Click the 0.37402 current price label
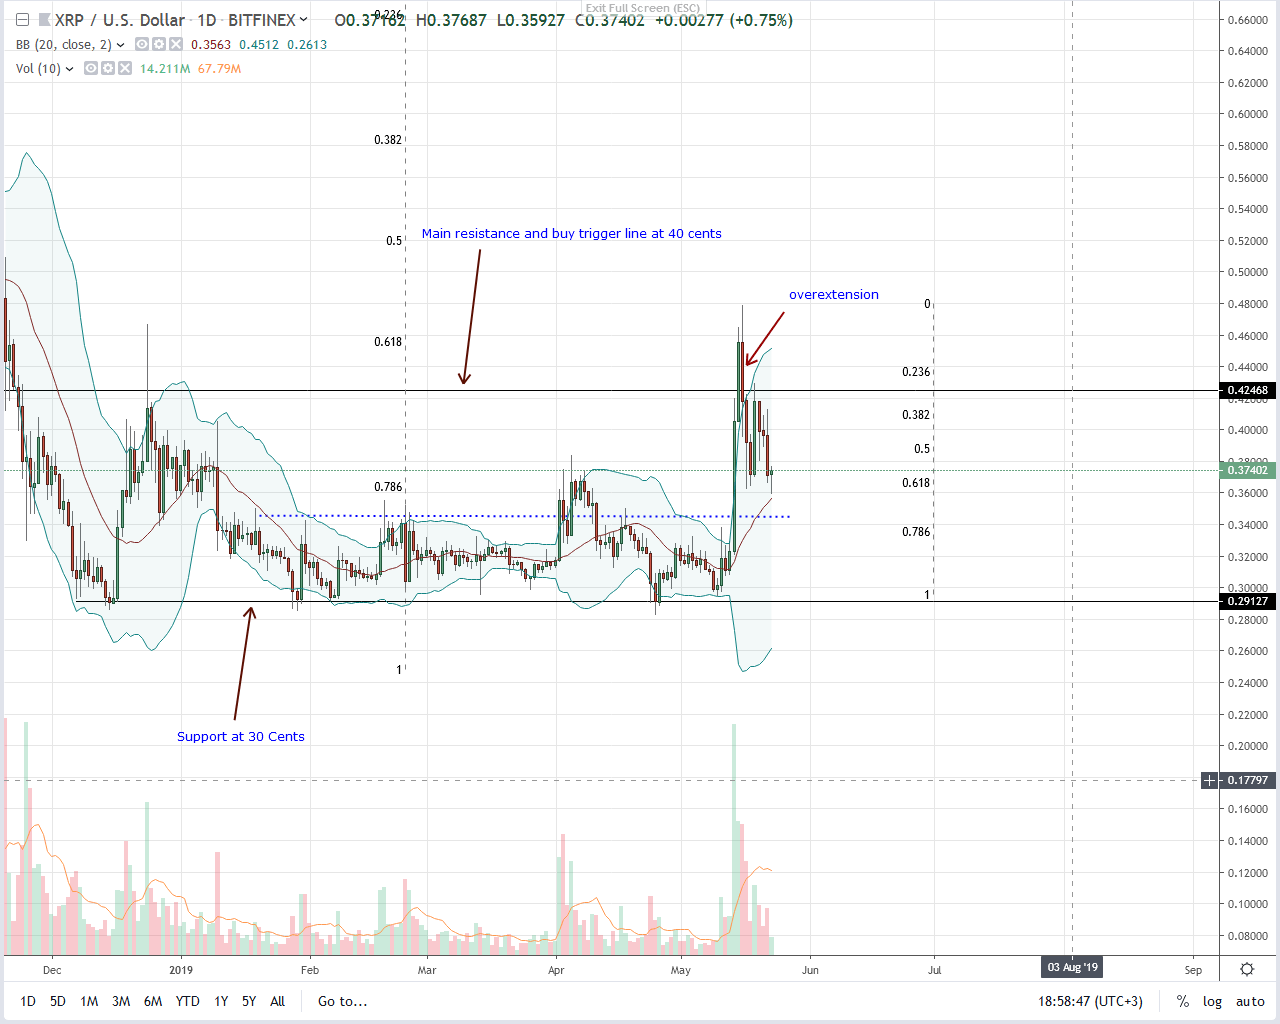The height and width of the screenshot is (1024, 1280). click(1247, 470)
